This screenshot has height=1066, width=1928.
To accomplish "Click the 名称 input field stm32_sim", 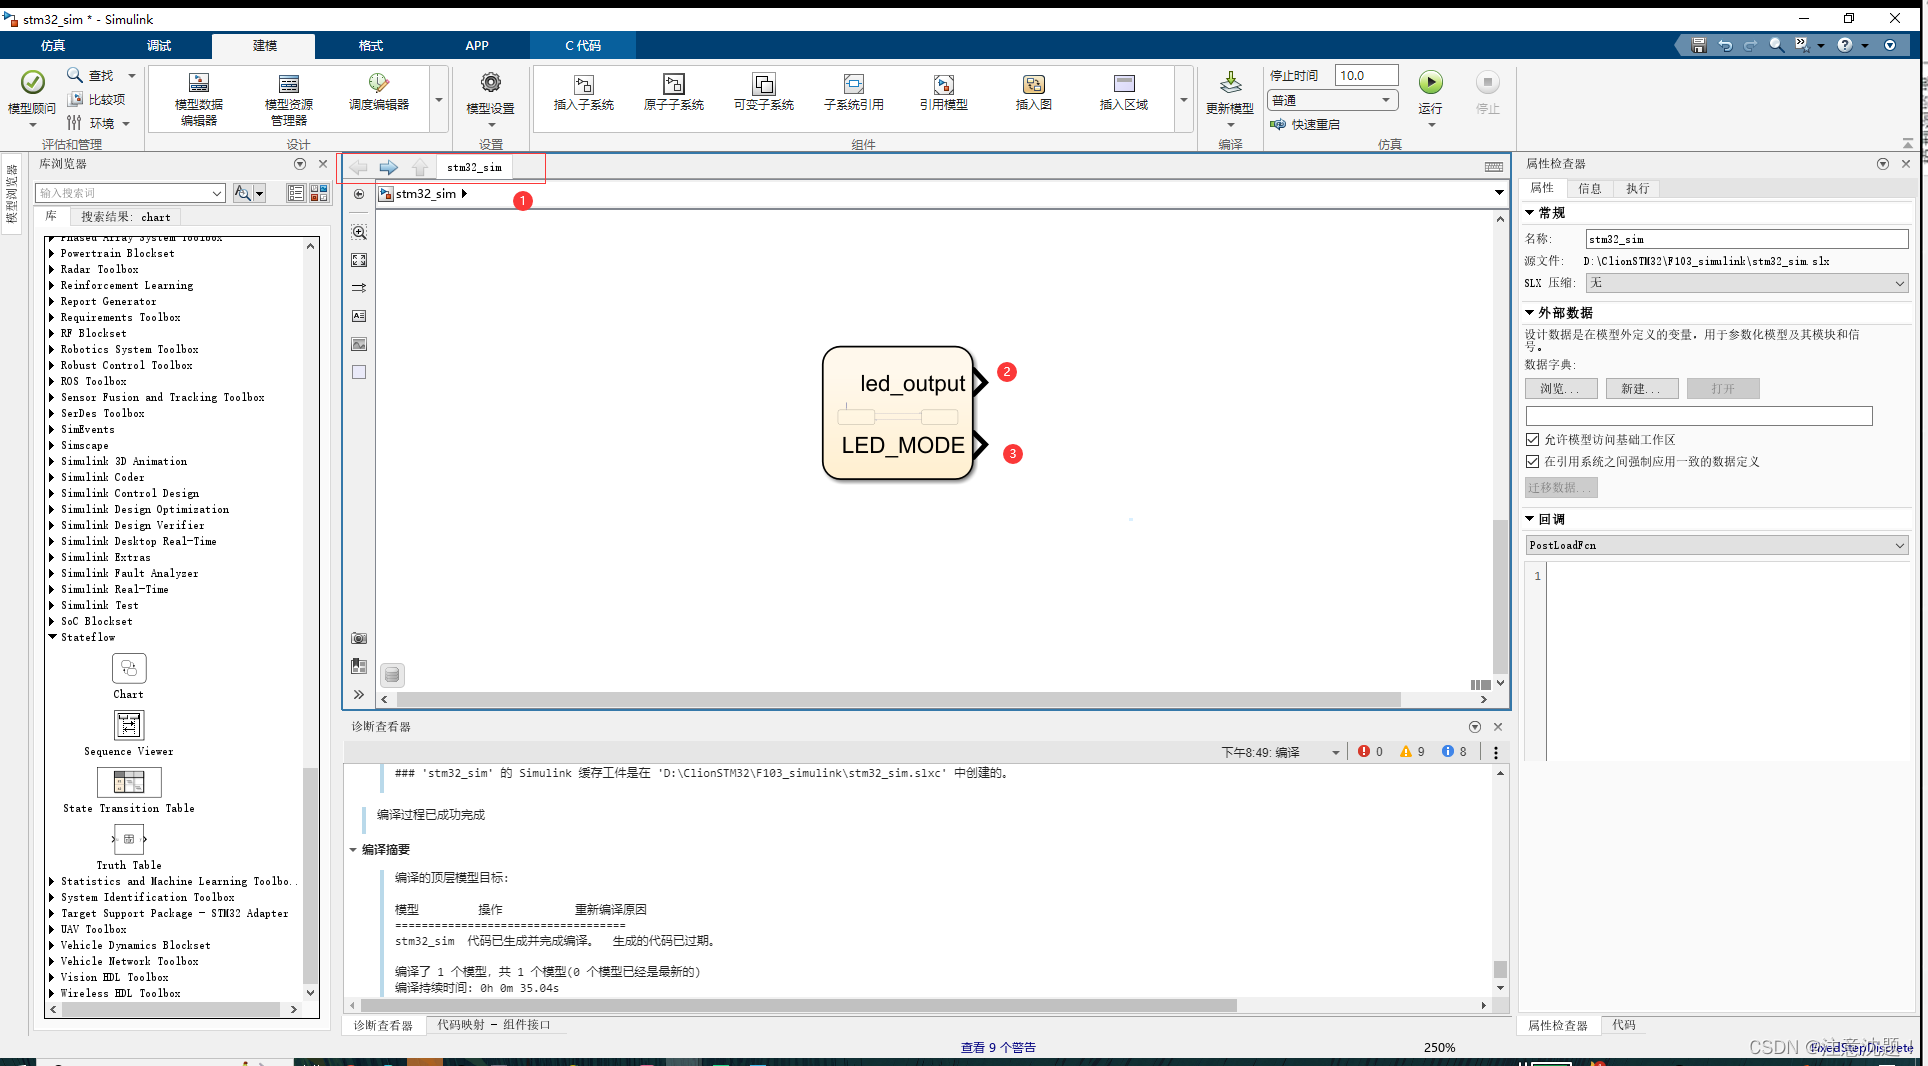I will pyautogui.click(x=1747, y=239).
